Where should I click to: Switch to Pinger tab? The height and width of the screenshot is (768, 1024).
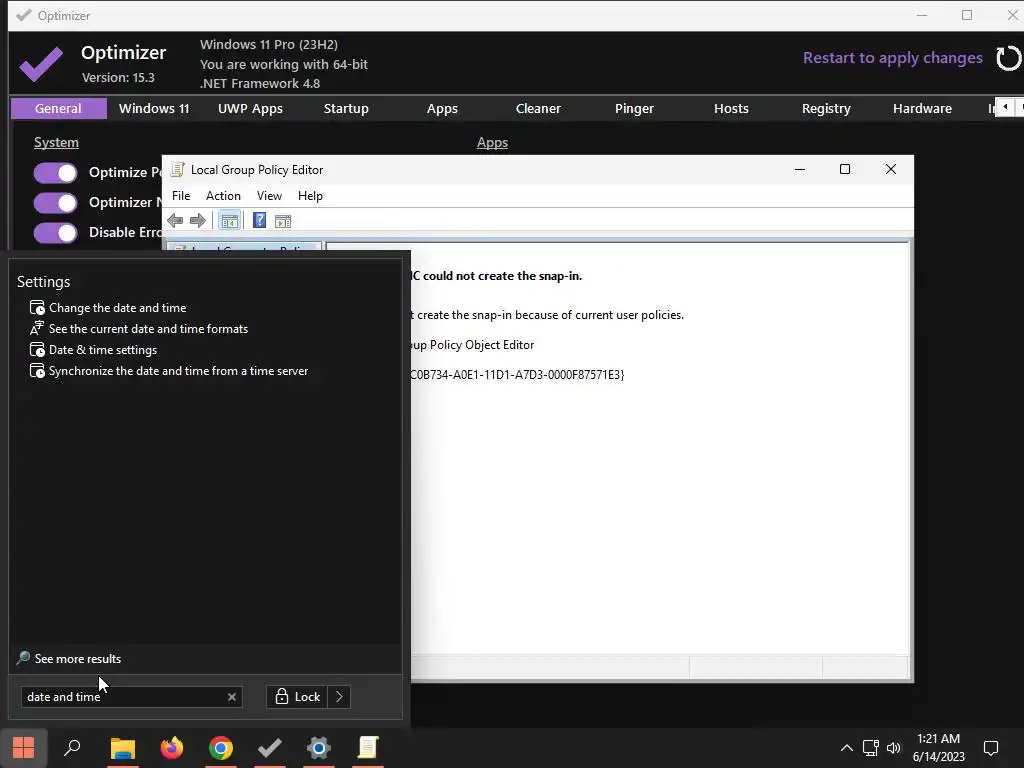coord(634,108)
